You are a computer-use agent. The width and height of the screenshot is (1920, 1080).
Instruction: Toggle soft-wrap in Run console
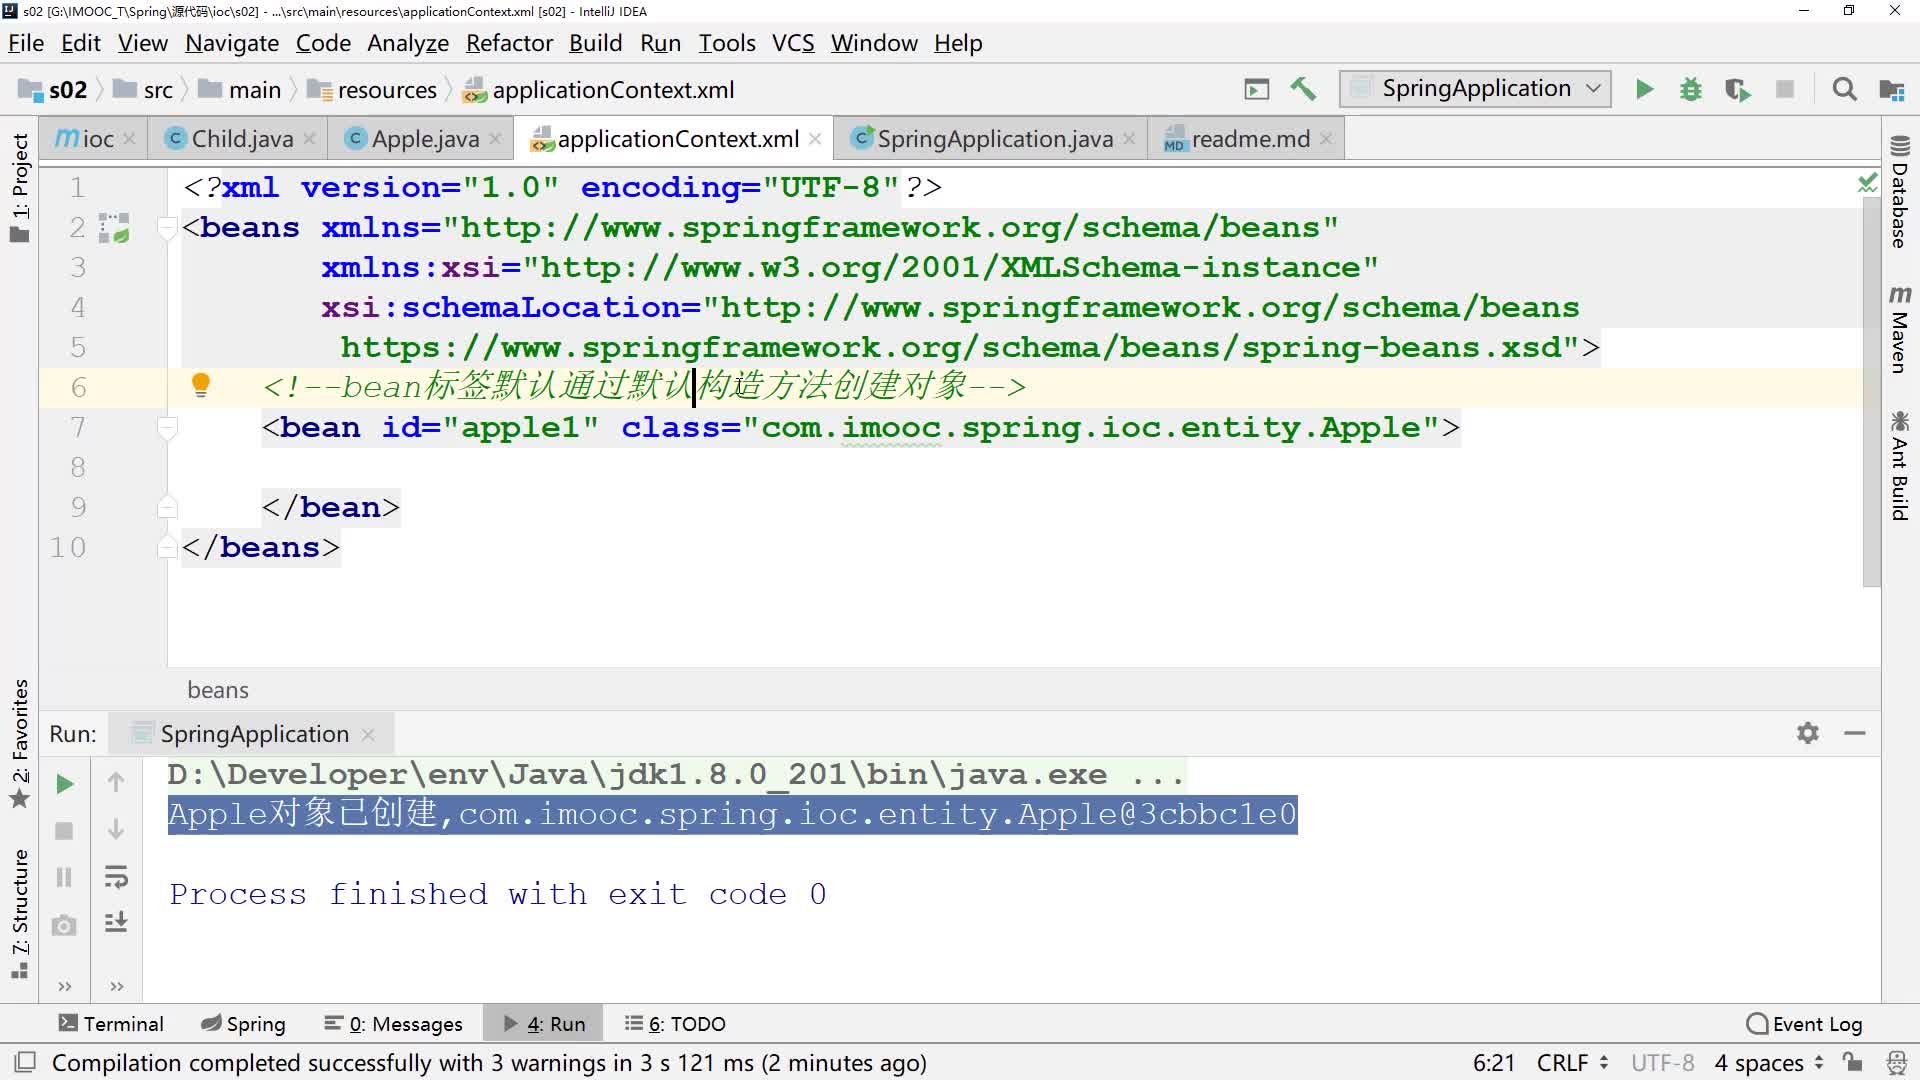(116, 877)
